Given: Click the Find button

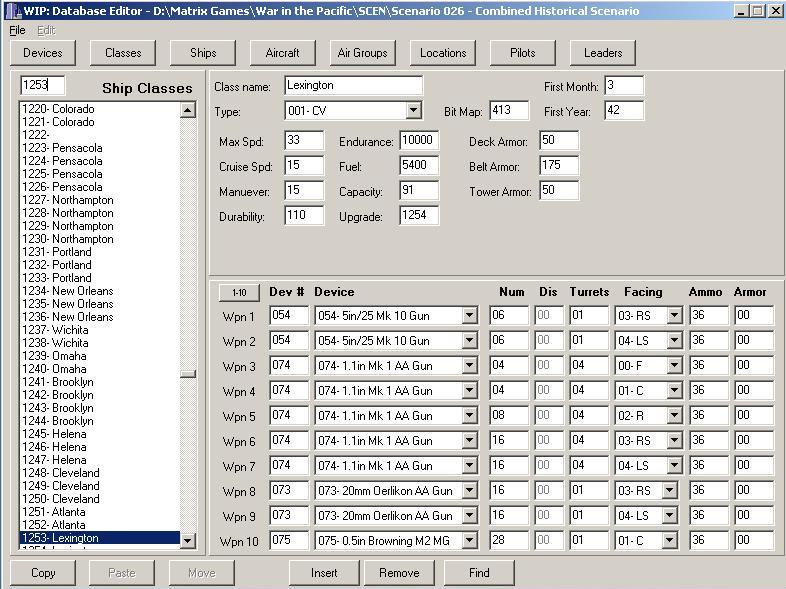Looking at the screenshot, I should (479, 573).
